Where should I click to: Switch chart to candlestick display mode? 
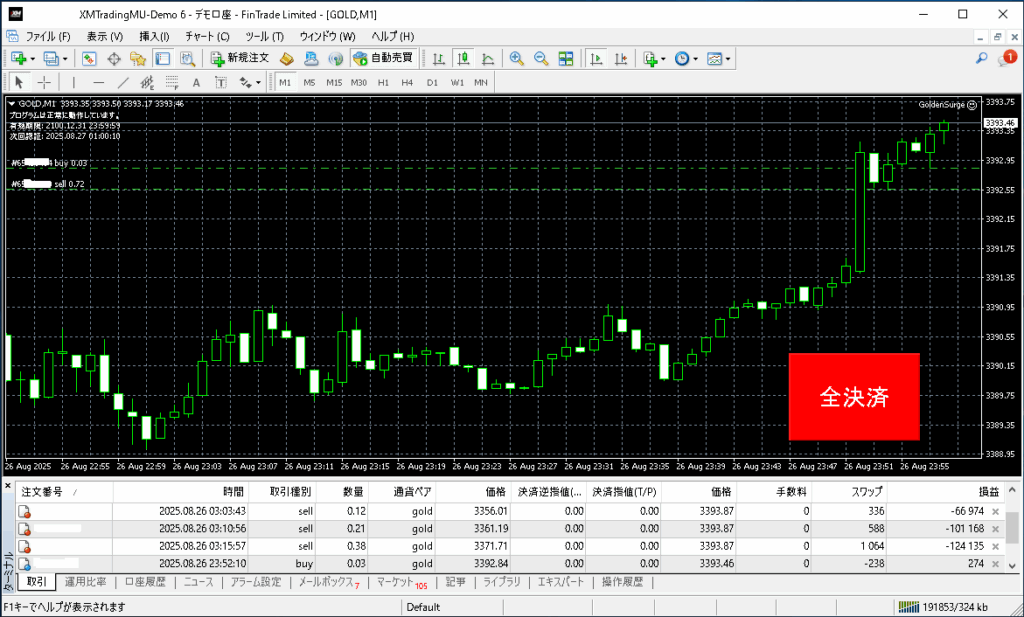pos(463,59)
